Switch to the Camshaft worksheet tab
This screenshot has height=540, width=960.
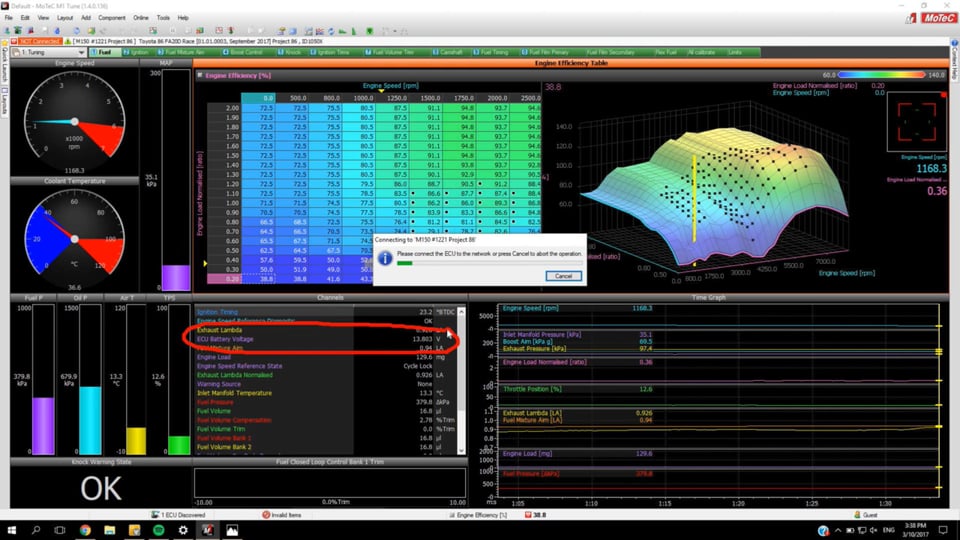pyautogui.click(x=450, y=53)
